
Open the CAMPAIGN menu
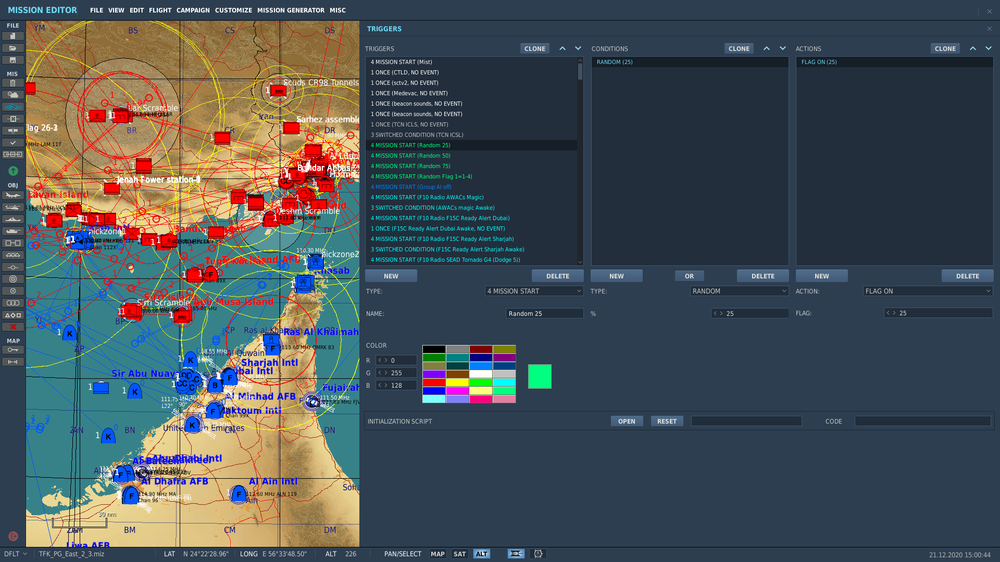point(193,10)
